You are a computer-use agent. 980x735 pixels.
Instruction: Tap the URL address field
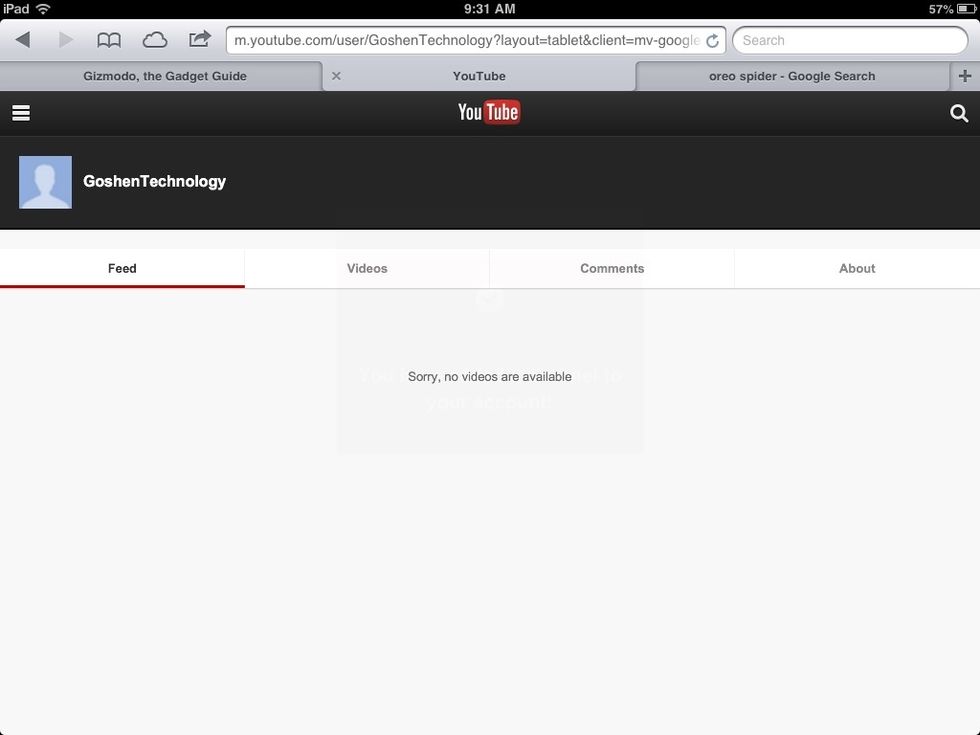(476, 41)
